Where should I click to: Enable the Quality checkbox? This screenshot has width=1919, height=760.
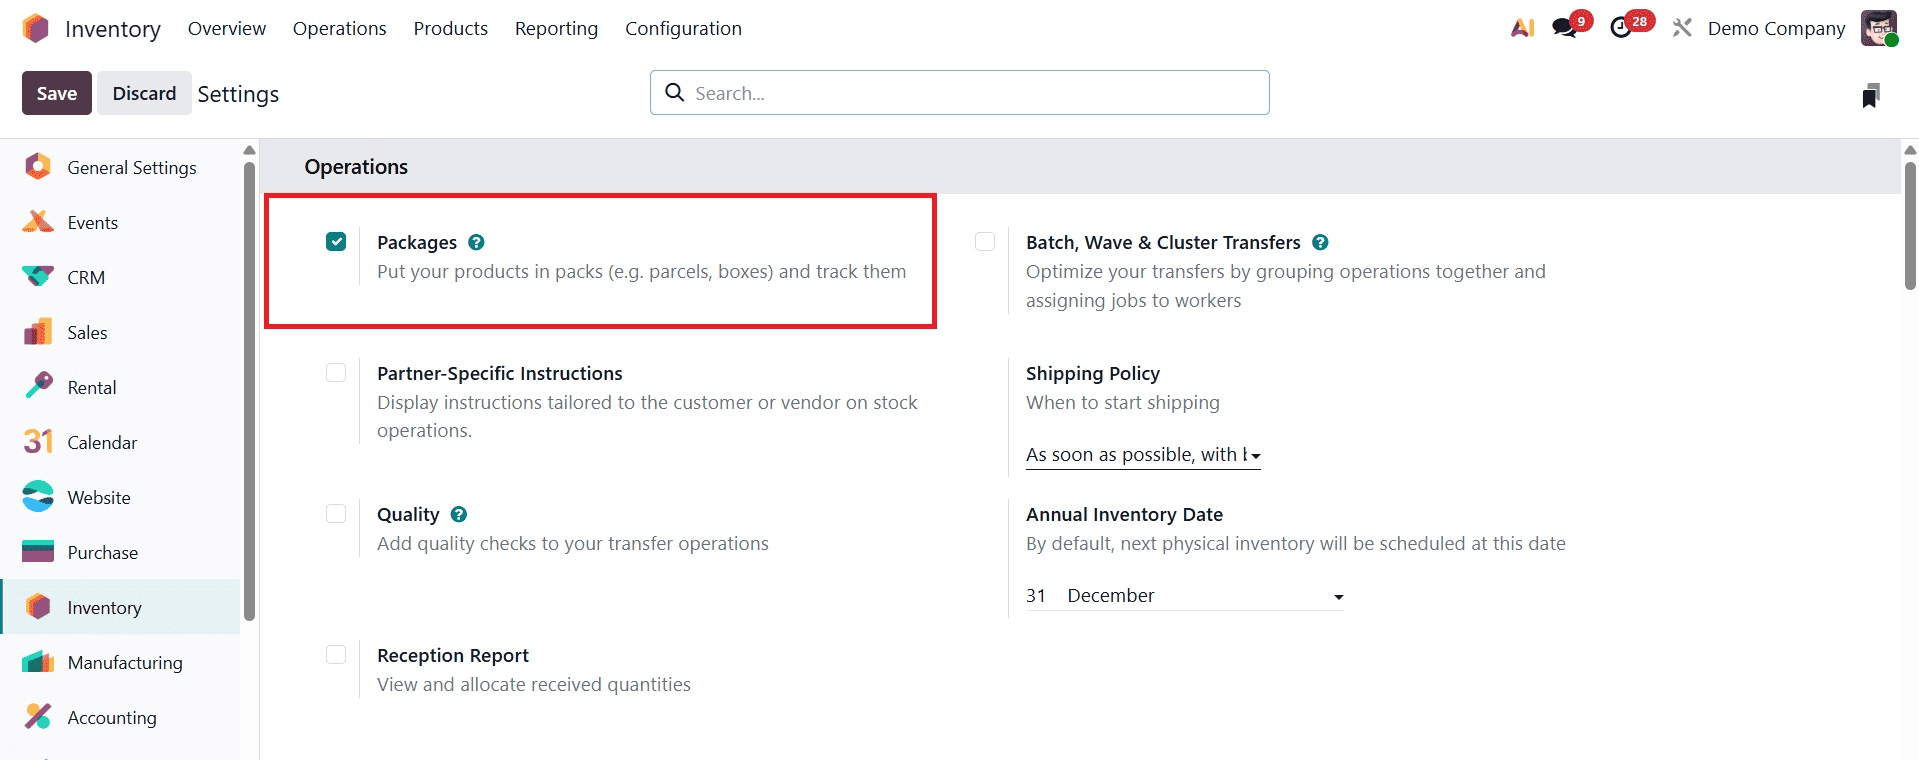(336, 513)
